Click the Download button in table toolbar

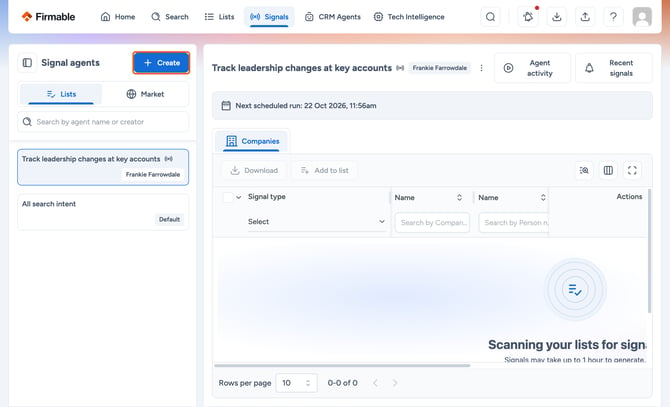[254, 170]
